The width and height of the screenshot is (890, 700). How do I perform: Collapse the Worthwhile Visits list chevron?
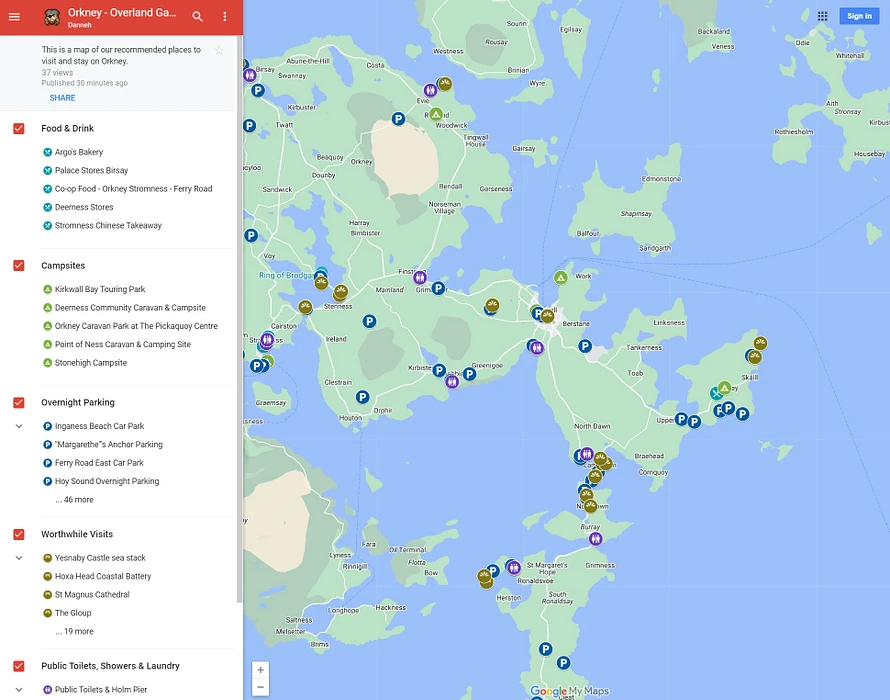click(19, 558)
